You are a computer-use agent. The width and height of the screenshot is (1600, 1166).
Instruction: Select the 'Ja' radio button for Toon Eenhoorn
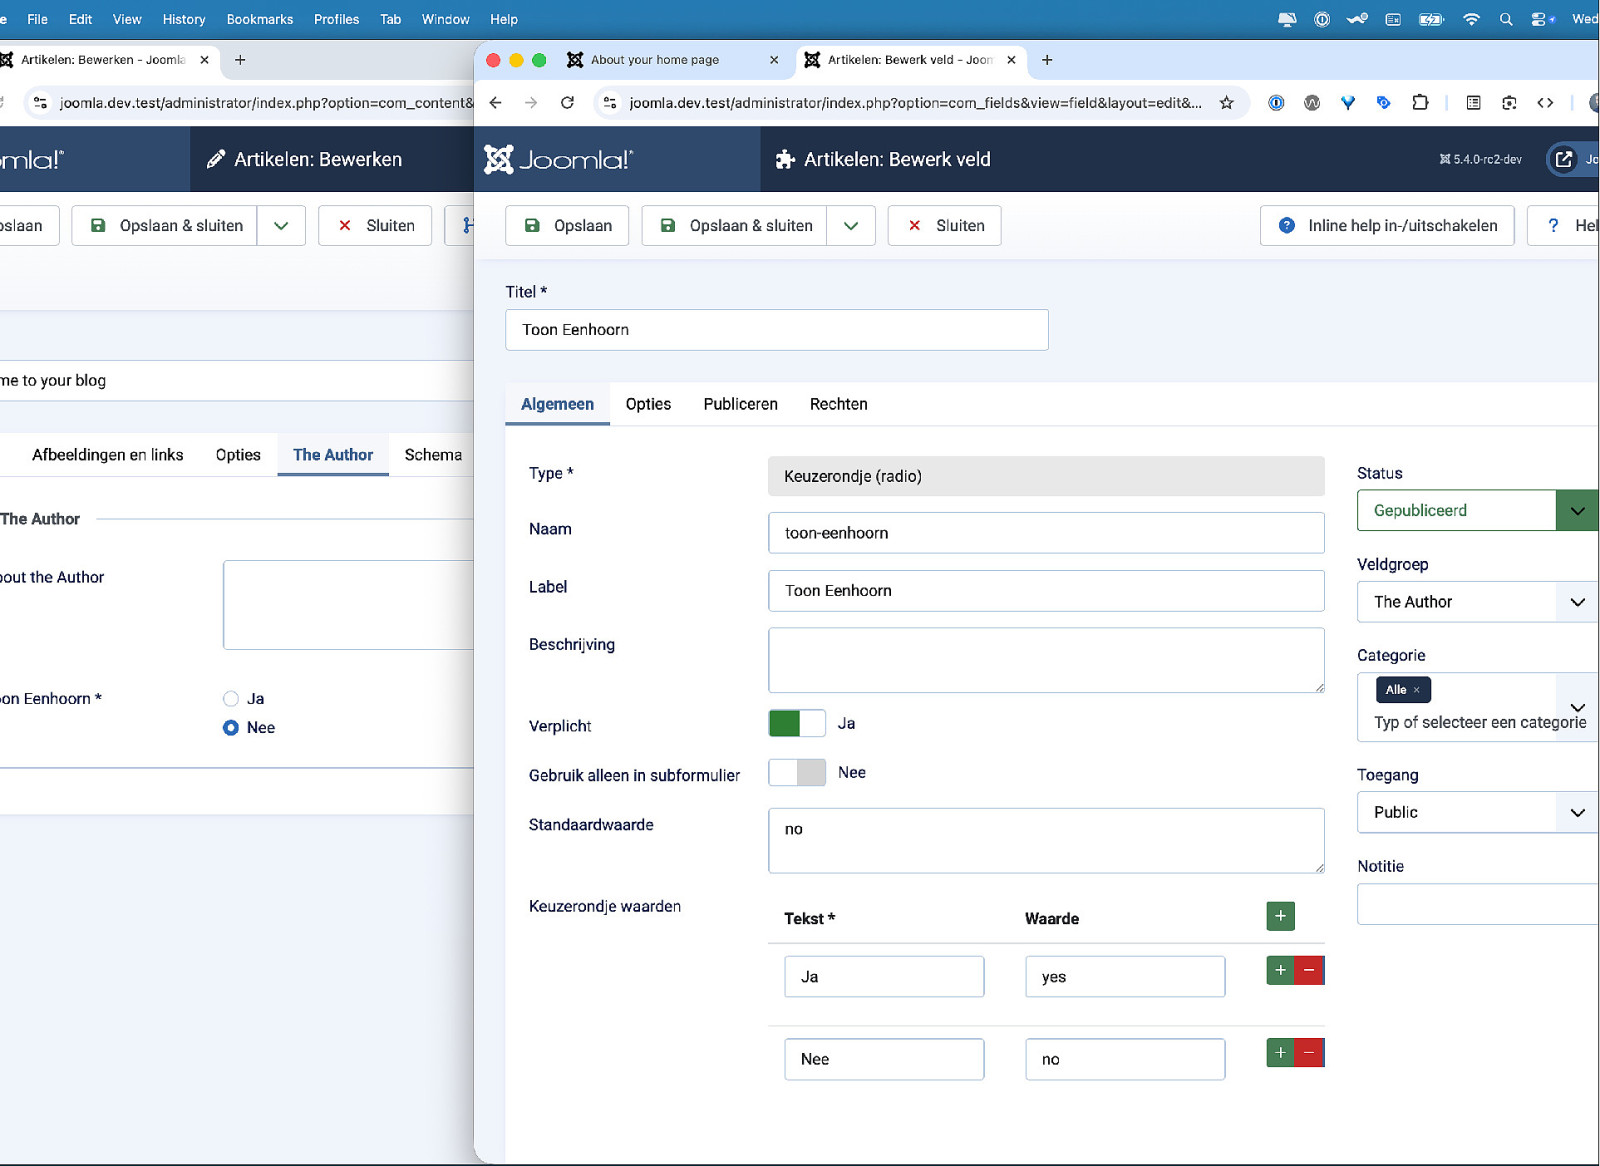[x=231, y=699]
